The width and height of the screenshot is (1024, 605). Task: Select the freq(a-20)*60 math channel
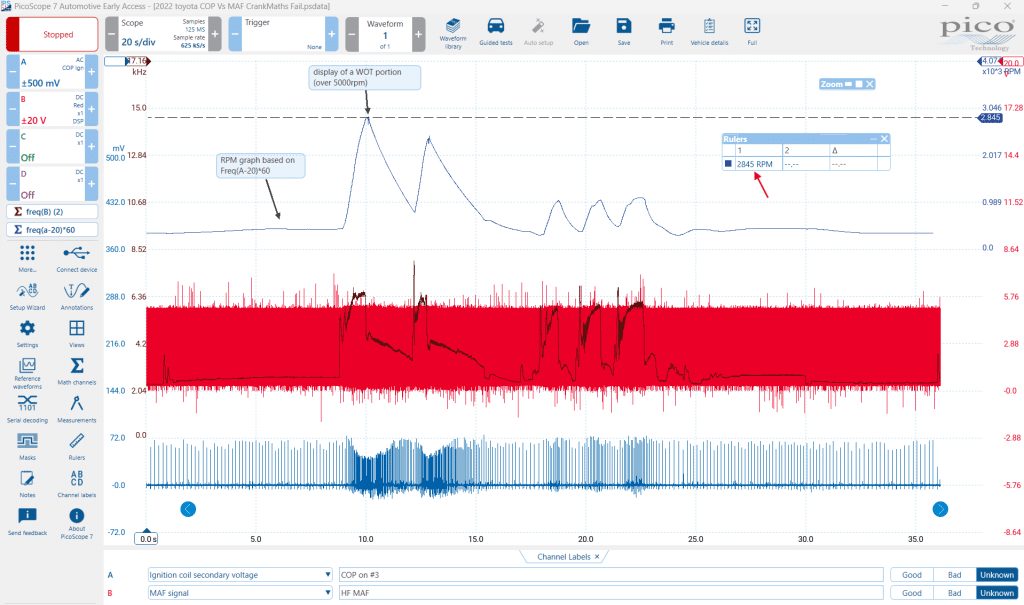52,230
